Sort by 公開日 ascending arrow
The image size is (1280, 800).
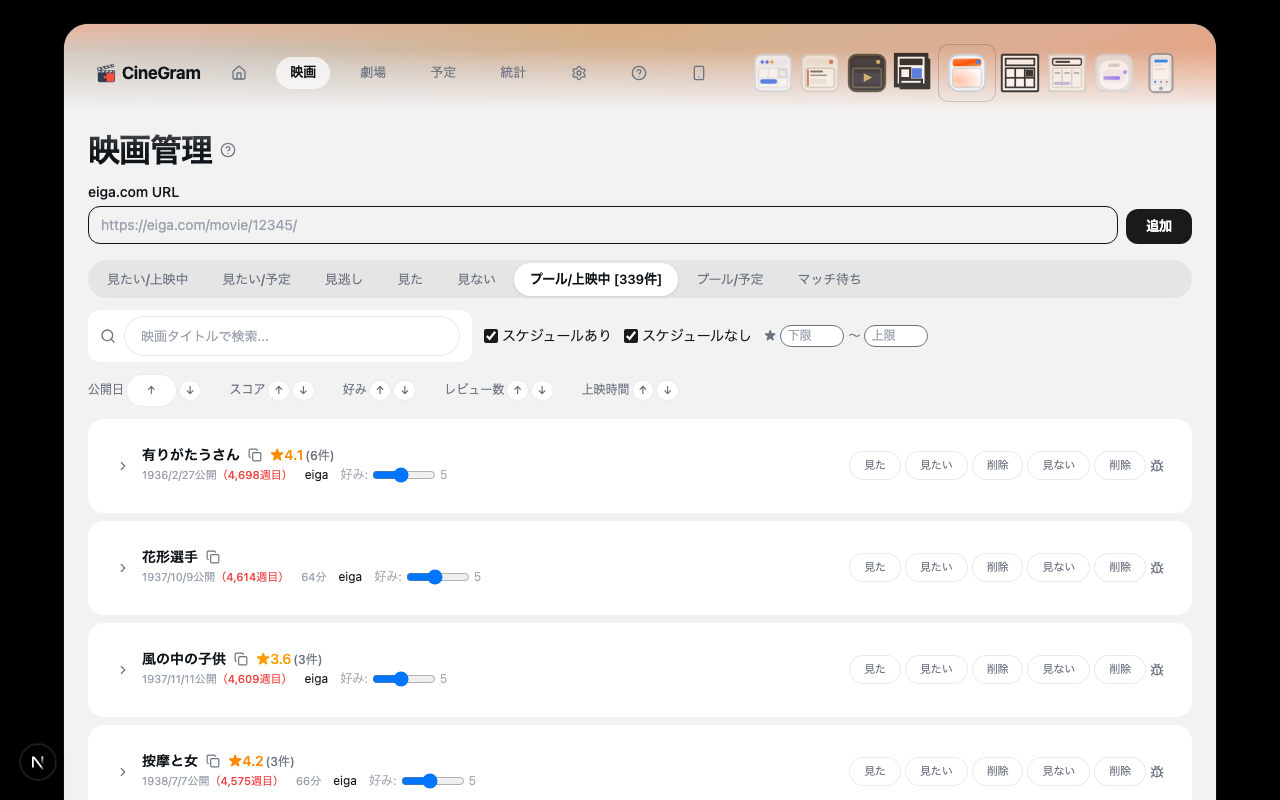click(x=151, y=390)
